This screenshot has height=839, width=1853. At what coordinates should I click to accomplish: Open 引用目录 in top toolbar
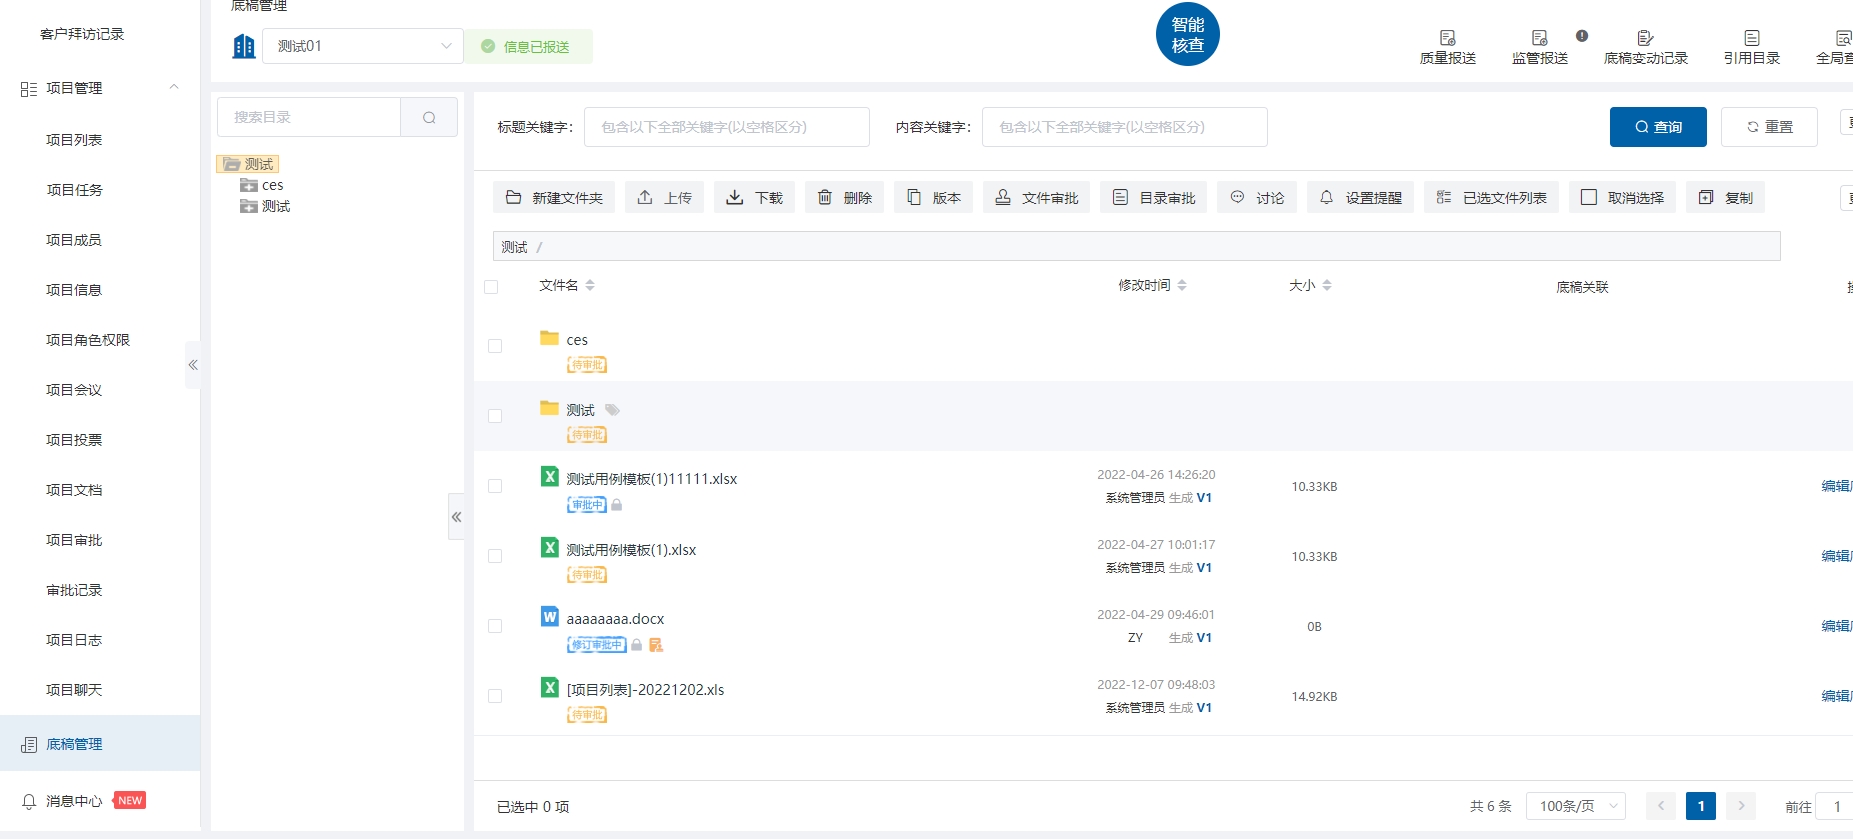click(1751, 47)
